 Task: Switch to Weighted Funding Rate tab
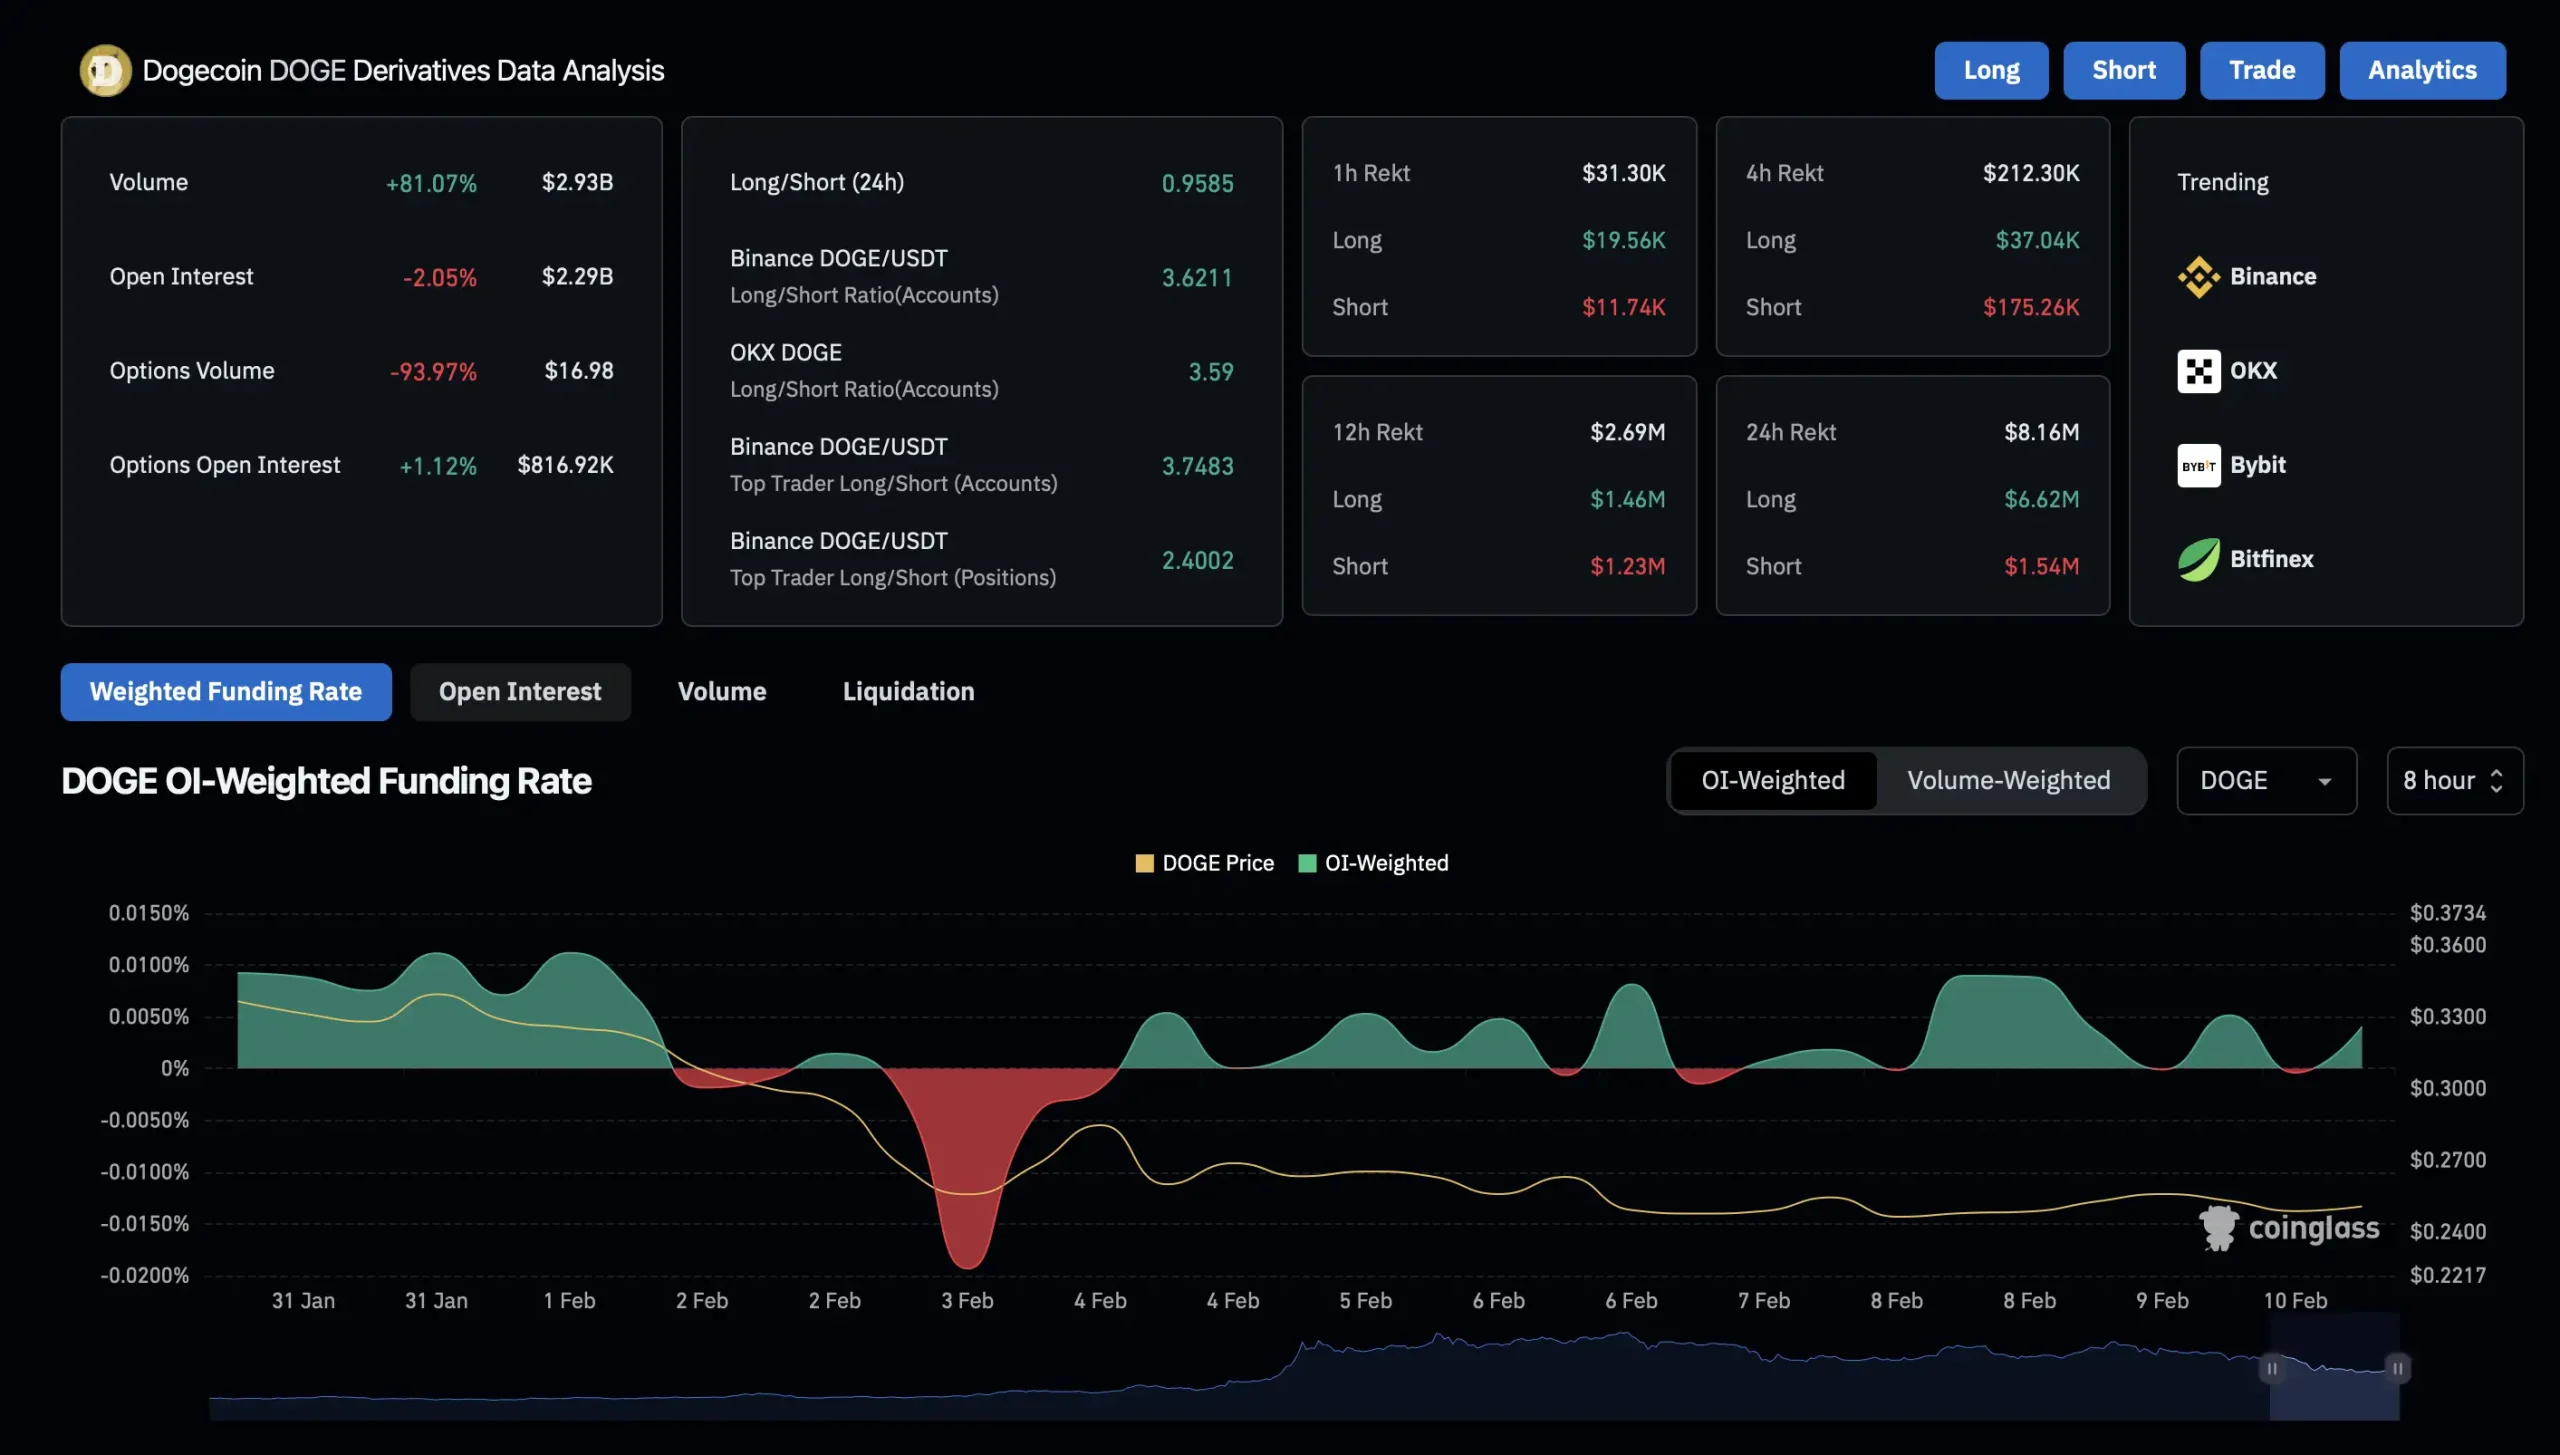pos(226,692)
